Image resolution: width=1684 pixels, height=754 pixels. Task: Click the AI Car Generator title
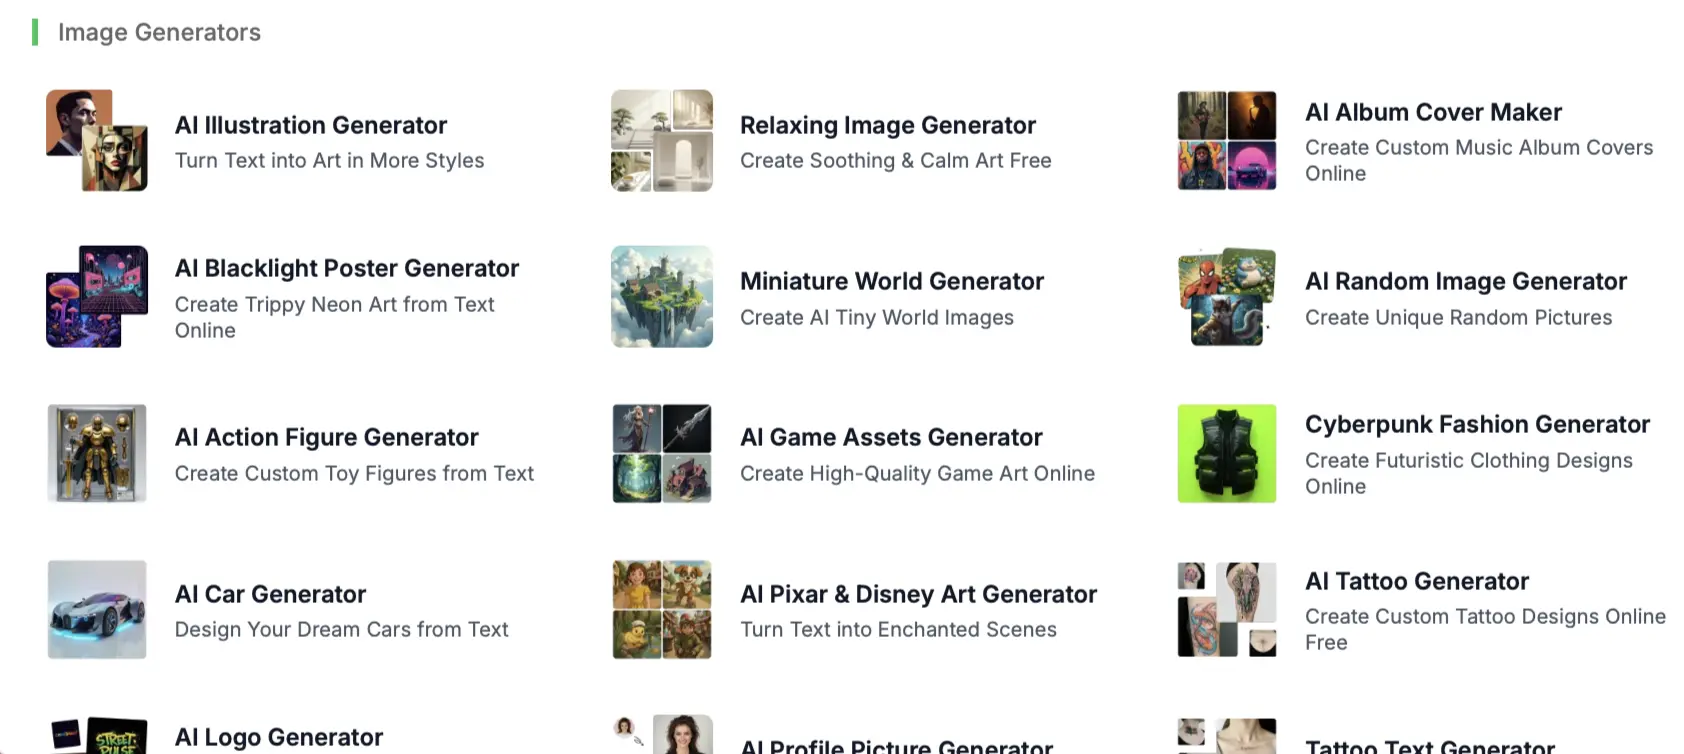click(x=270, y=594)
